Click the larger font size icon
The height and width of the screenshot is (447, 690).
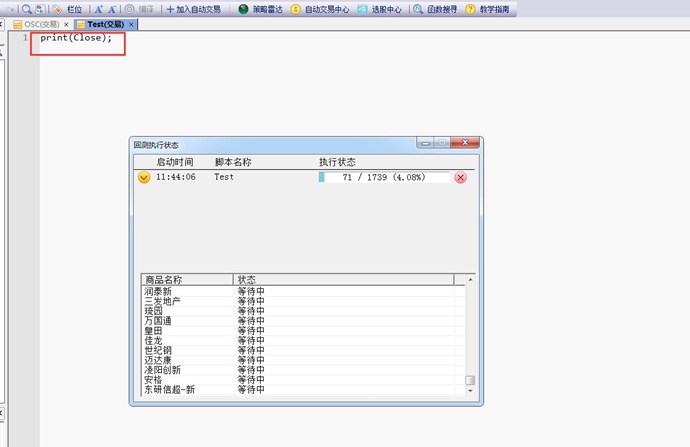pos(99,8)
